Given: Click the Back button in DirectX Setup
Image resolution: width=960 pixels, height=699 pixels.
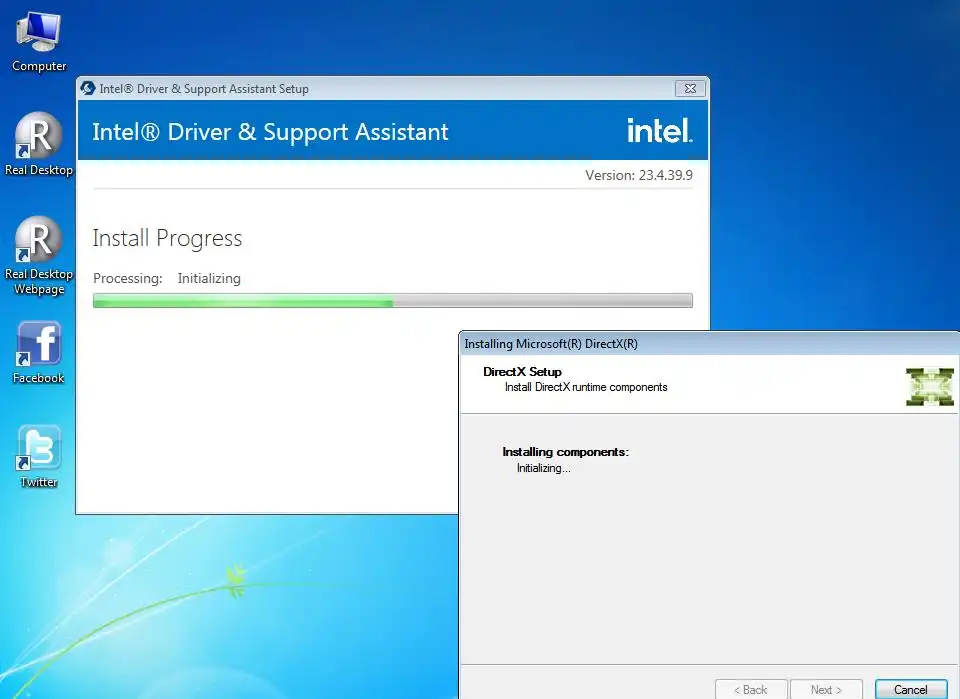Looking at the screenshot, I should coord(751,689).
